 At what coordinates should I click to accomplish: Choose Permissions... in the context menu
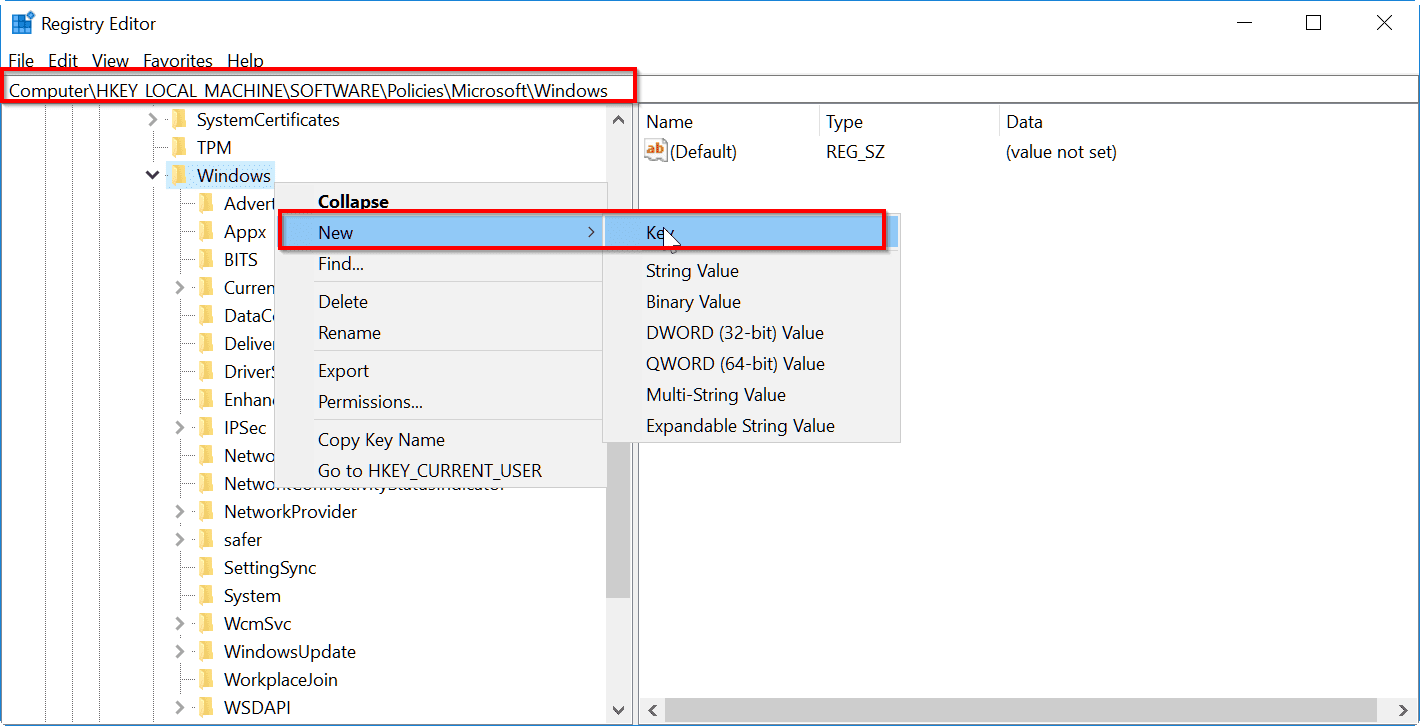pyautogui.click(x=440, y=402)
